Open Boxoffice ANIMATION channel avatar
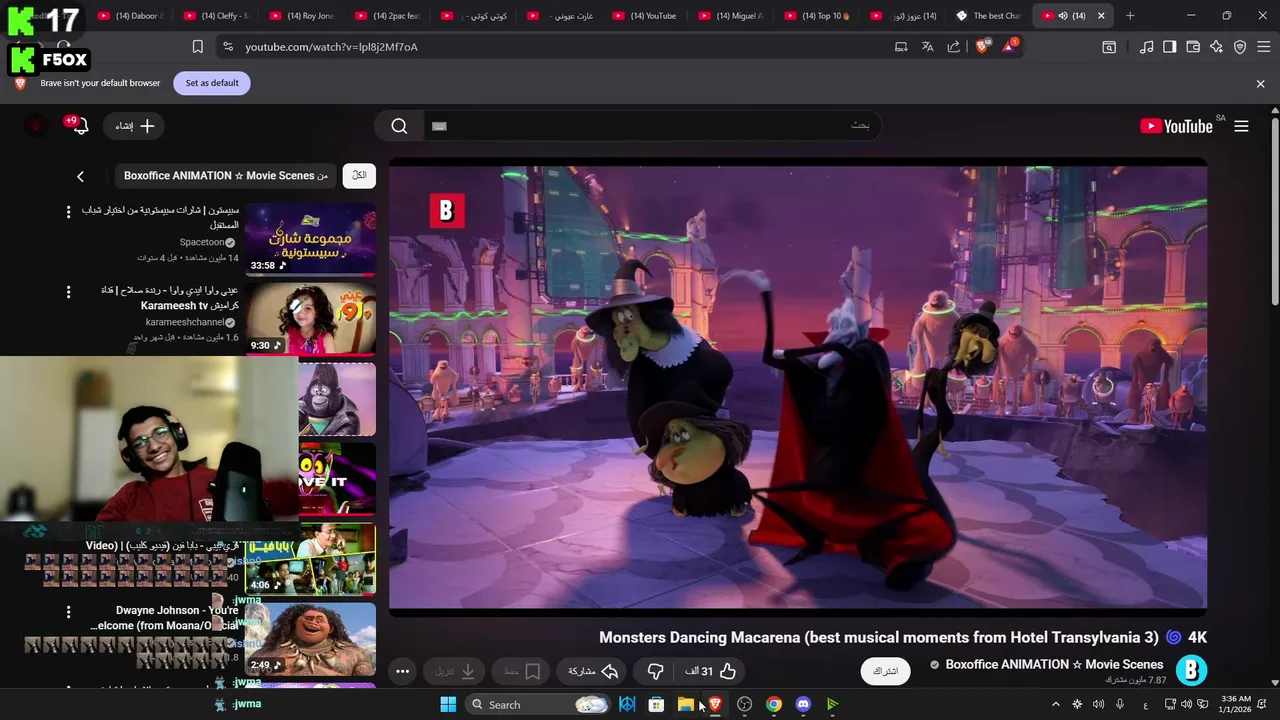1280x720 pixels. coord(1191,670)
